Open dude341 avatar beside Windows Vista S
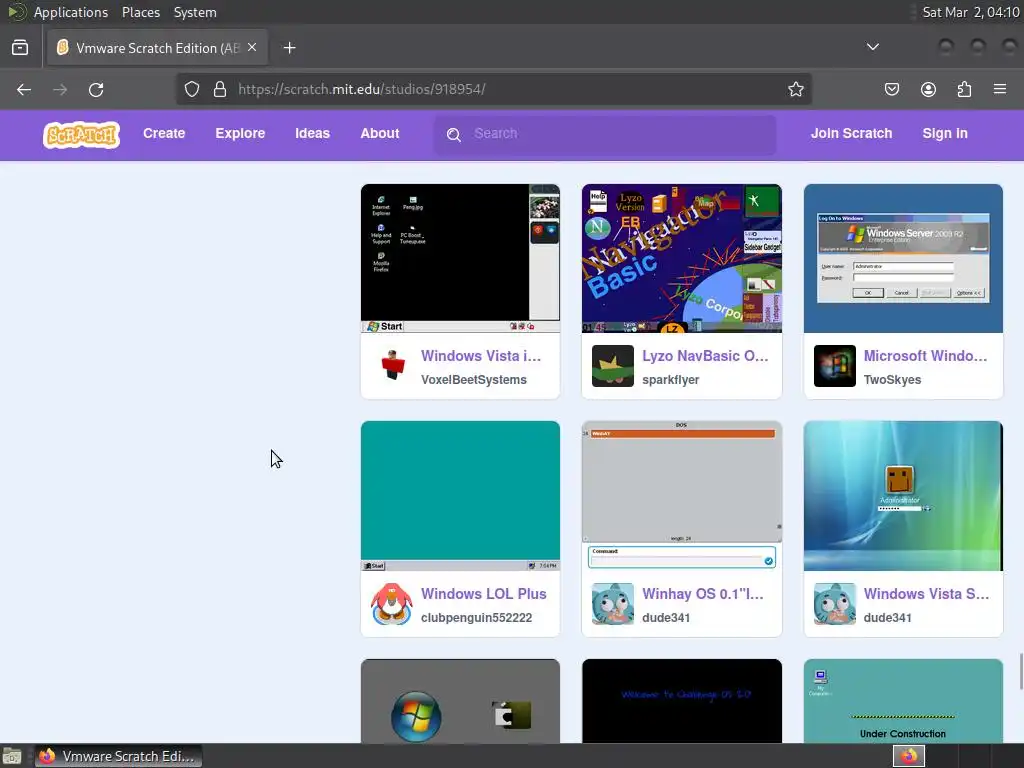Screen dimensions: 1024x768 (835, 603)
